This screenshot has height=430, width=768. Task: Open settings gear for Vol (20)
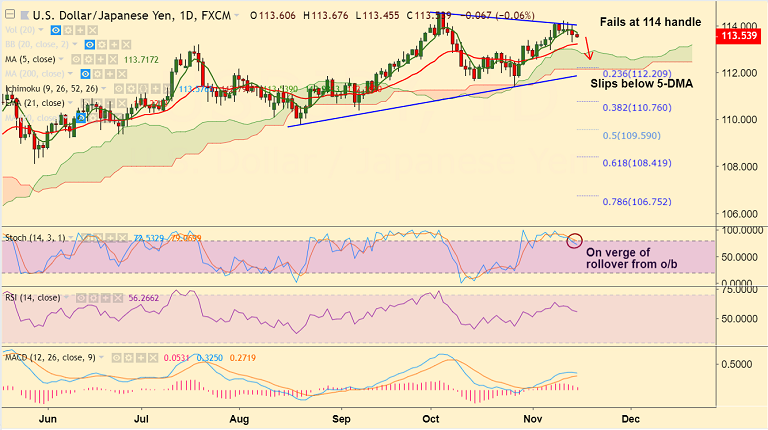pos(68,30)
